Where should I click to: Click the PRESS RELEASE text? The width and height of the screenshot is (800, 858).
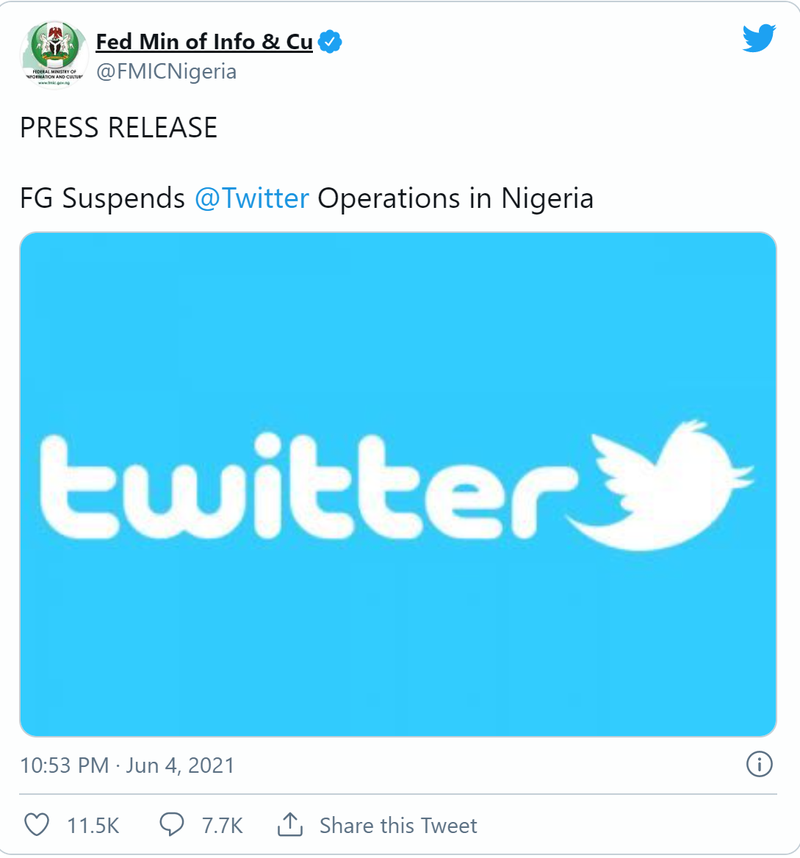(118, 128)
